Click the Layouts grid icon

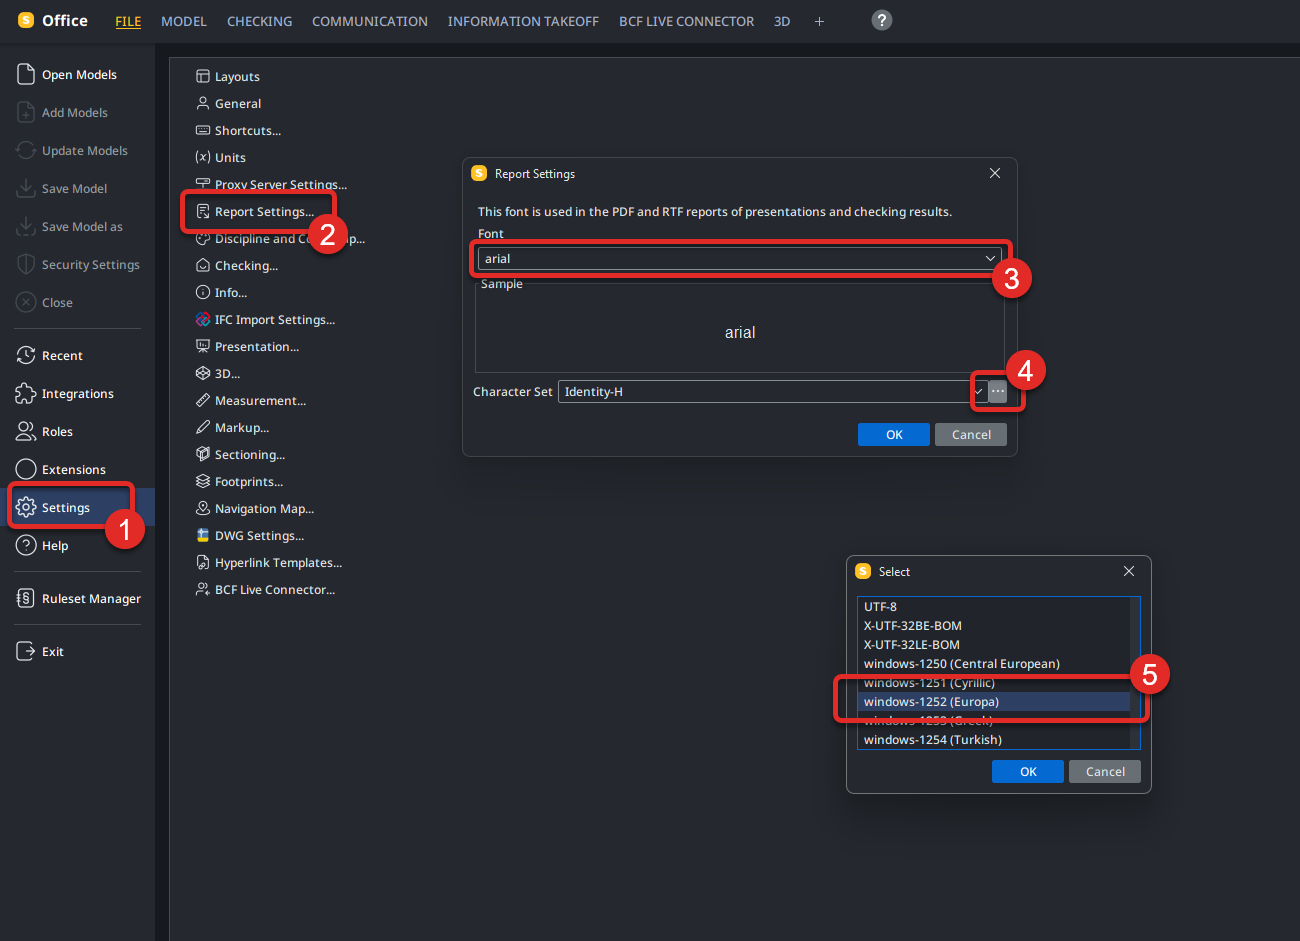click(x=203, y=76)
